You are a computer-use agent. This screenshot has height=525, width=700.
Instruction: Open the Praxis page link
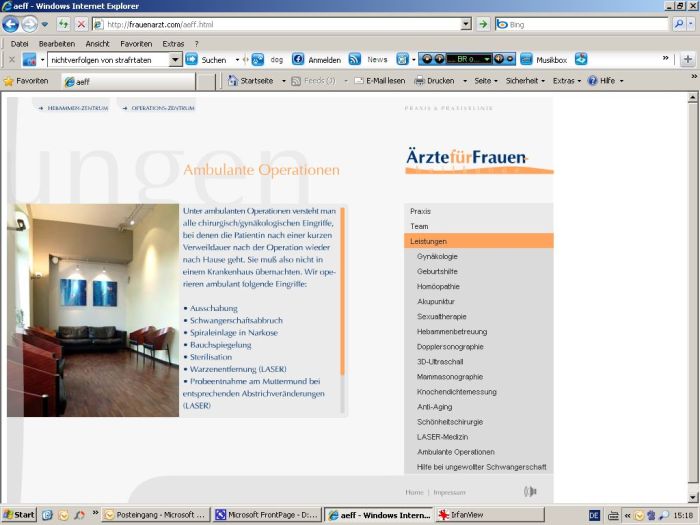pos(420,211)
